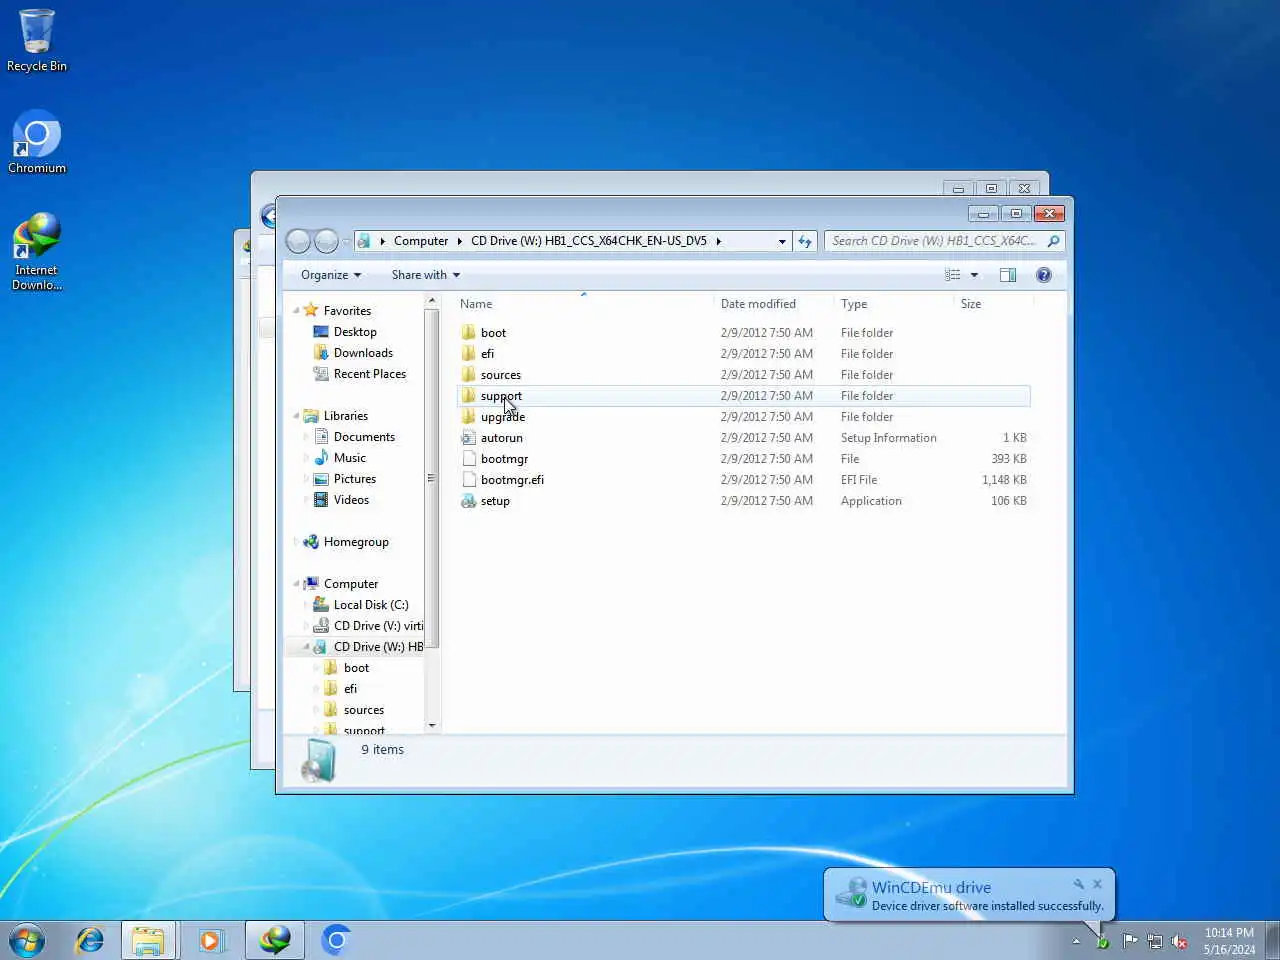Click the Explorer Back navigation button
This screenshot has height=960, width=1280.
click(x=298, y=241)
